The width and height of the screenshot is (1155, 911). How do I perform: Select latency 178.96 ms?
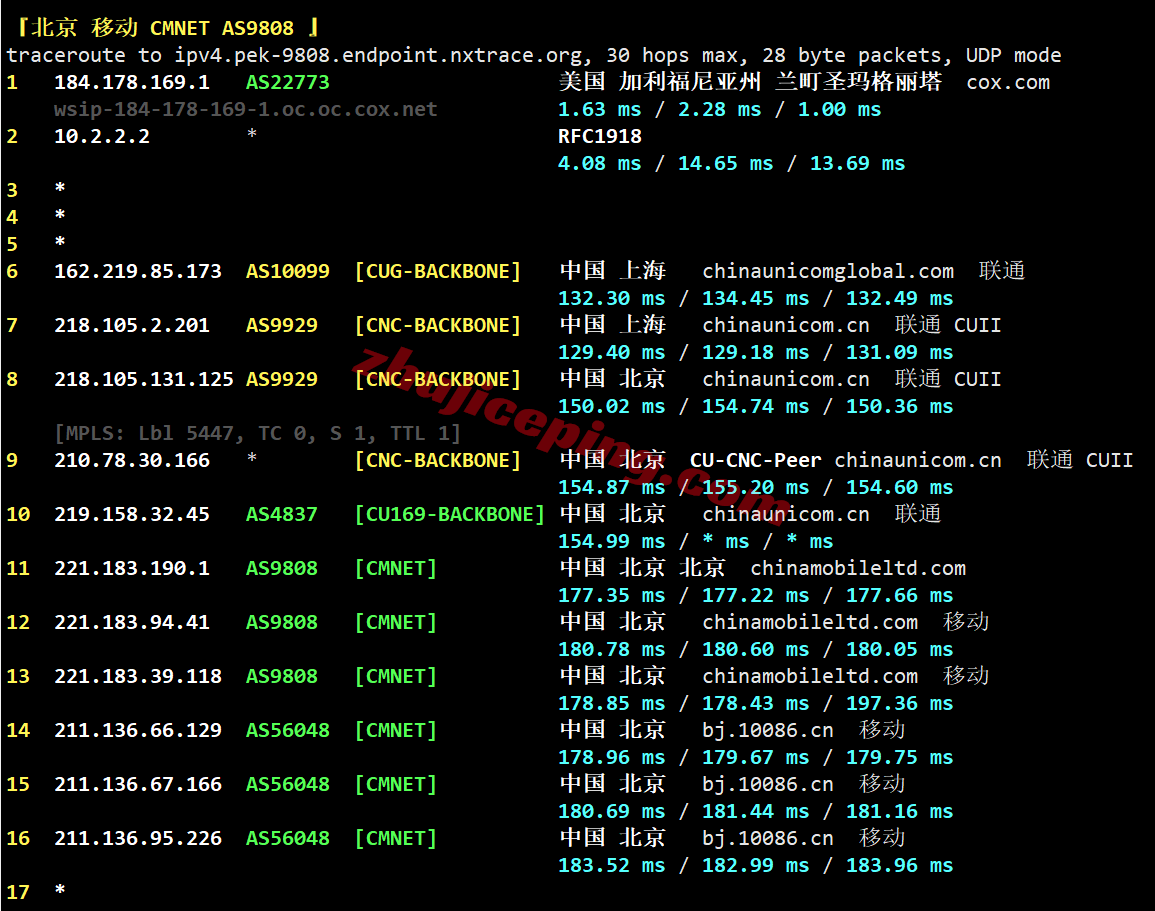point(611,757)
